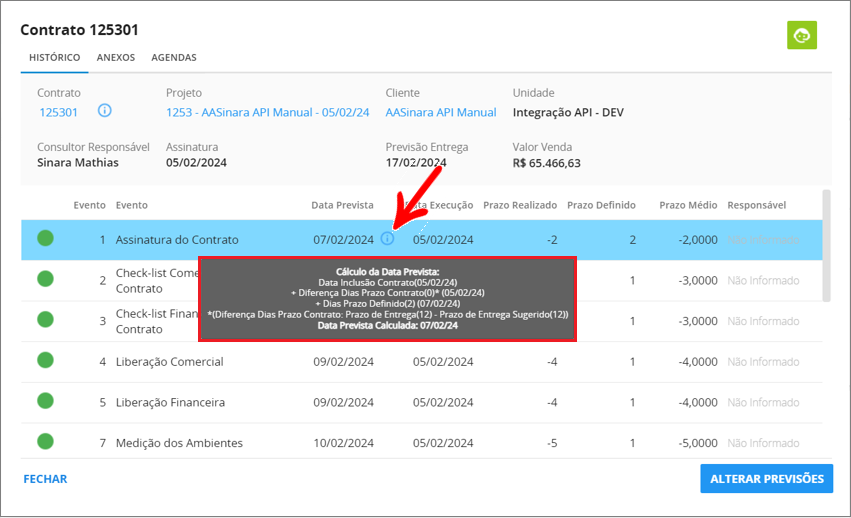Click the Prazo Realizado column header
This screenshot has width=851, height=518.
[520, 205]
